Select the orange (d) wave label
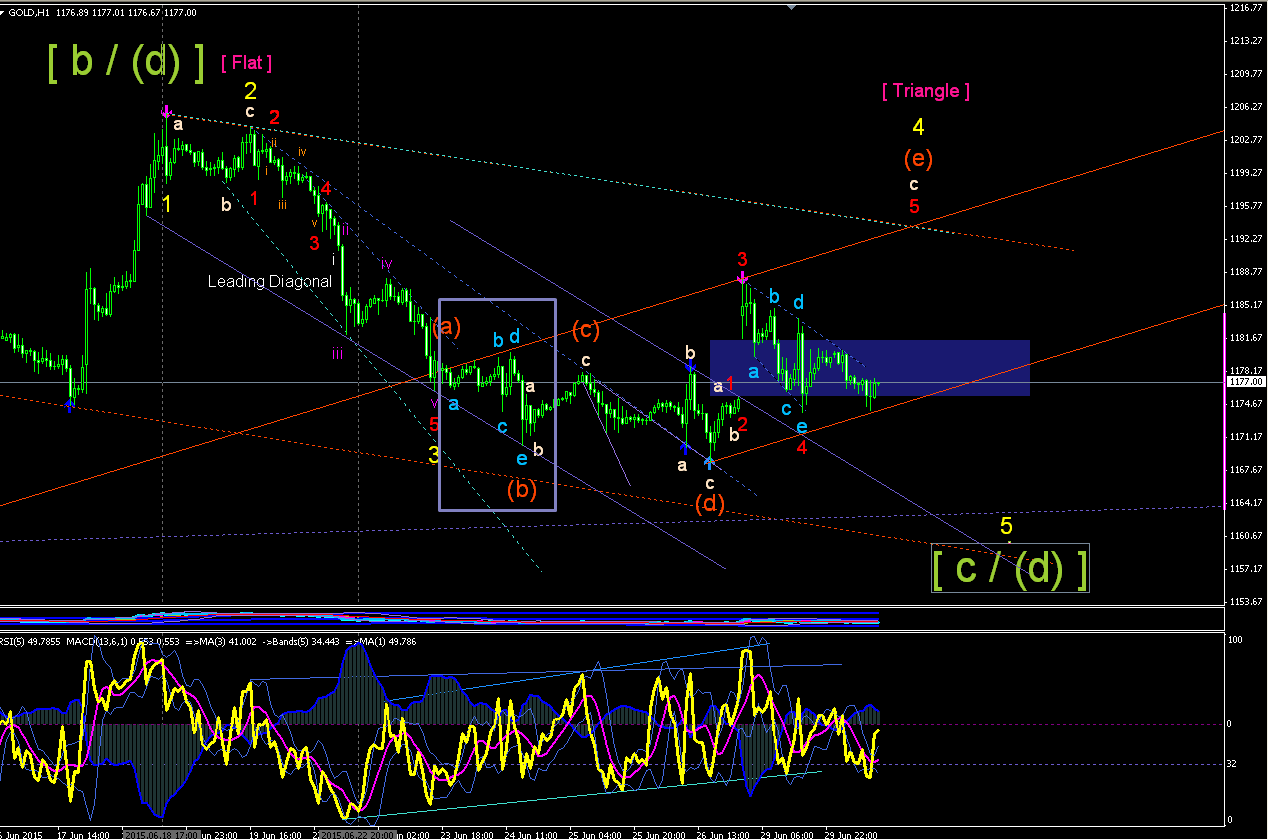 click(709, 504)
